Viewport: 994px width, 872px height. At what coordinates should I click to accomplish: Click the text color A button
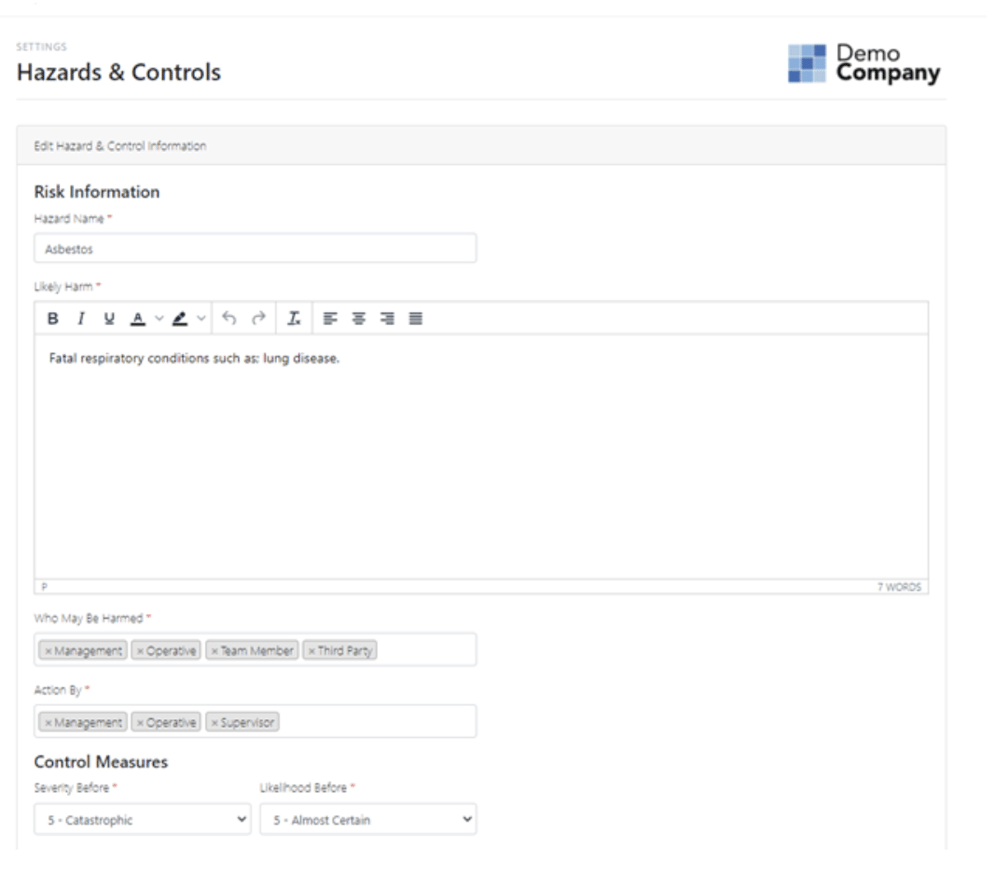pyautogui.click(x=137, y=318)
